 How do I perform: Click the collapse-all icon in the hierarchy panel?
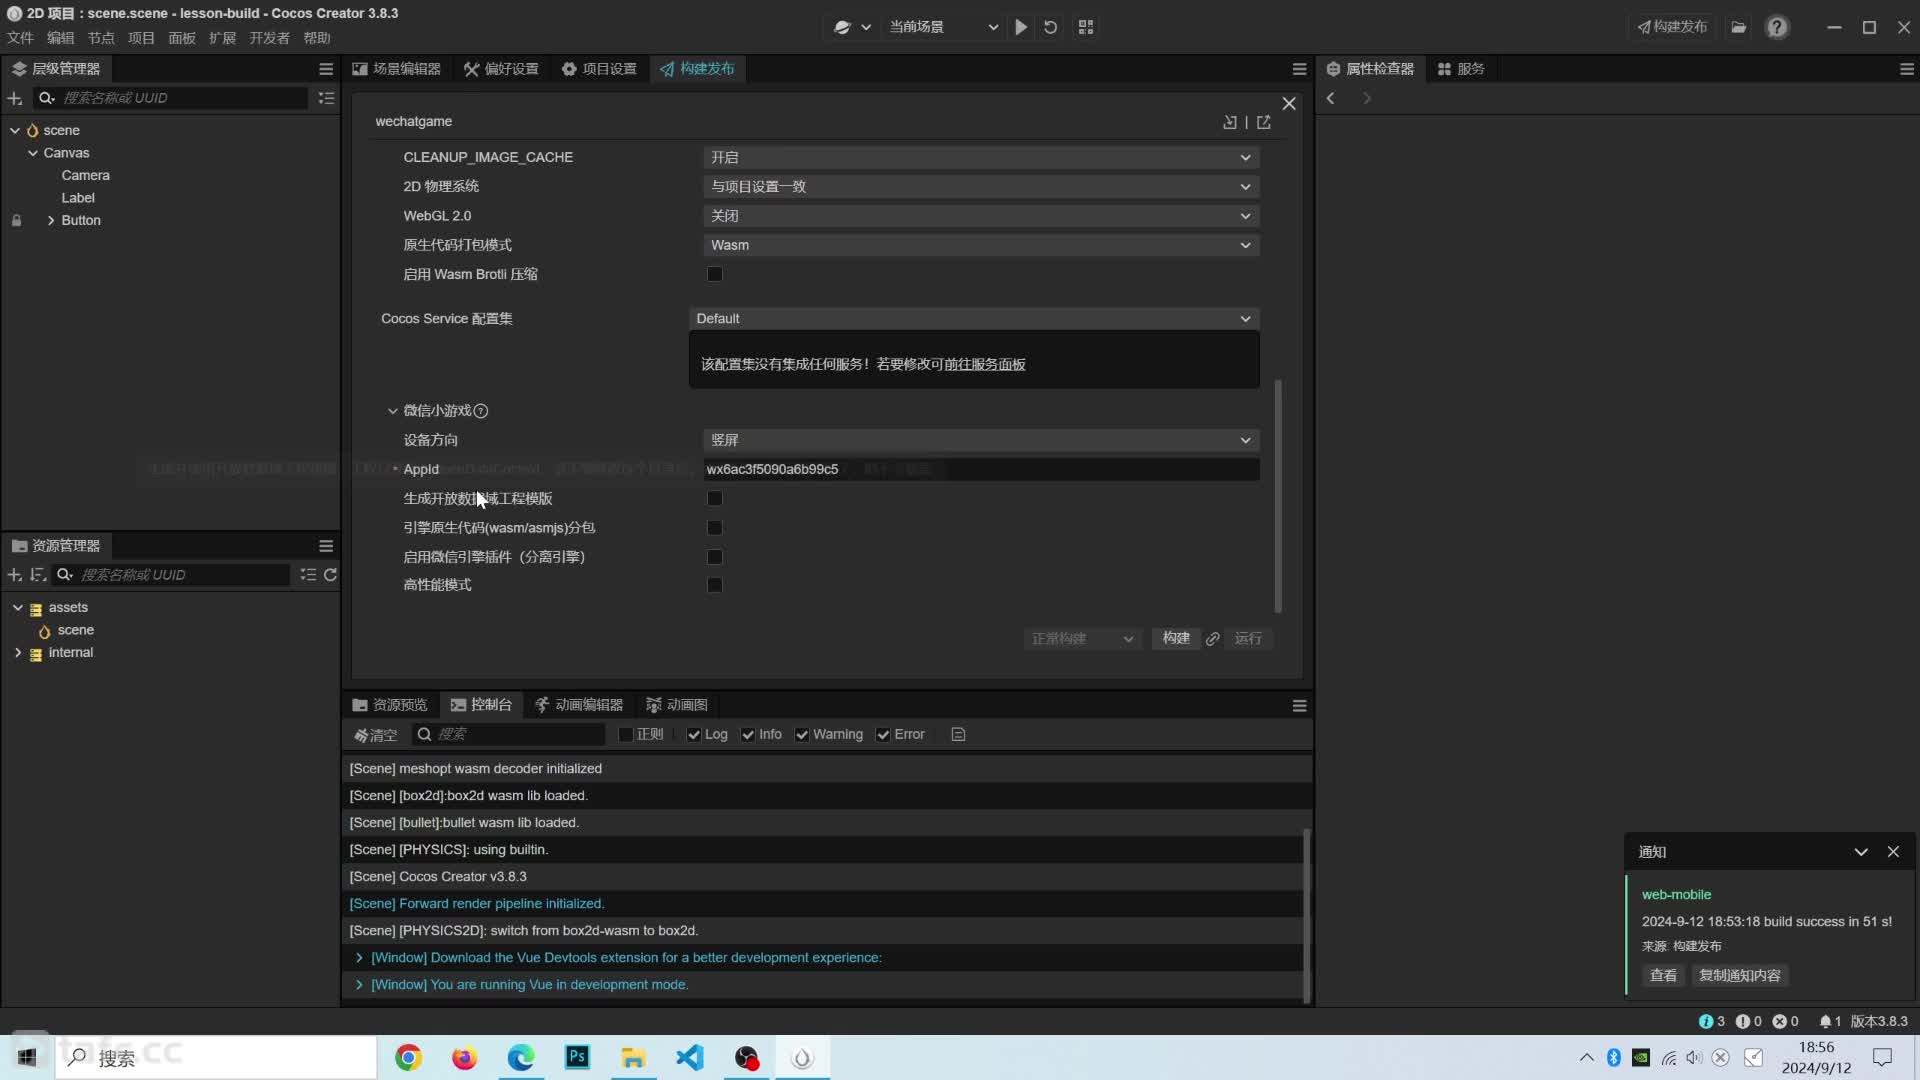point(326,98)
